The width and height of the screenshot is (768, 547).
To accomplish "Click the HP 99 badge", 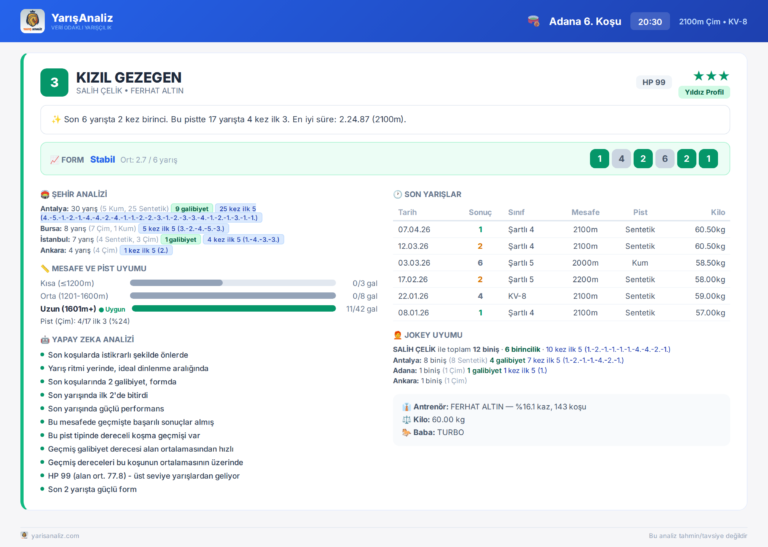I will [653, 82].
